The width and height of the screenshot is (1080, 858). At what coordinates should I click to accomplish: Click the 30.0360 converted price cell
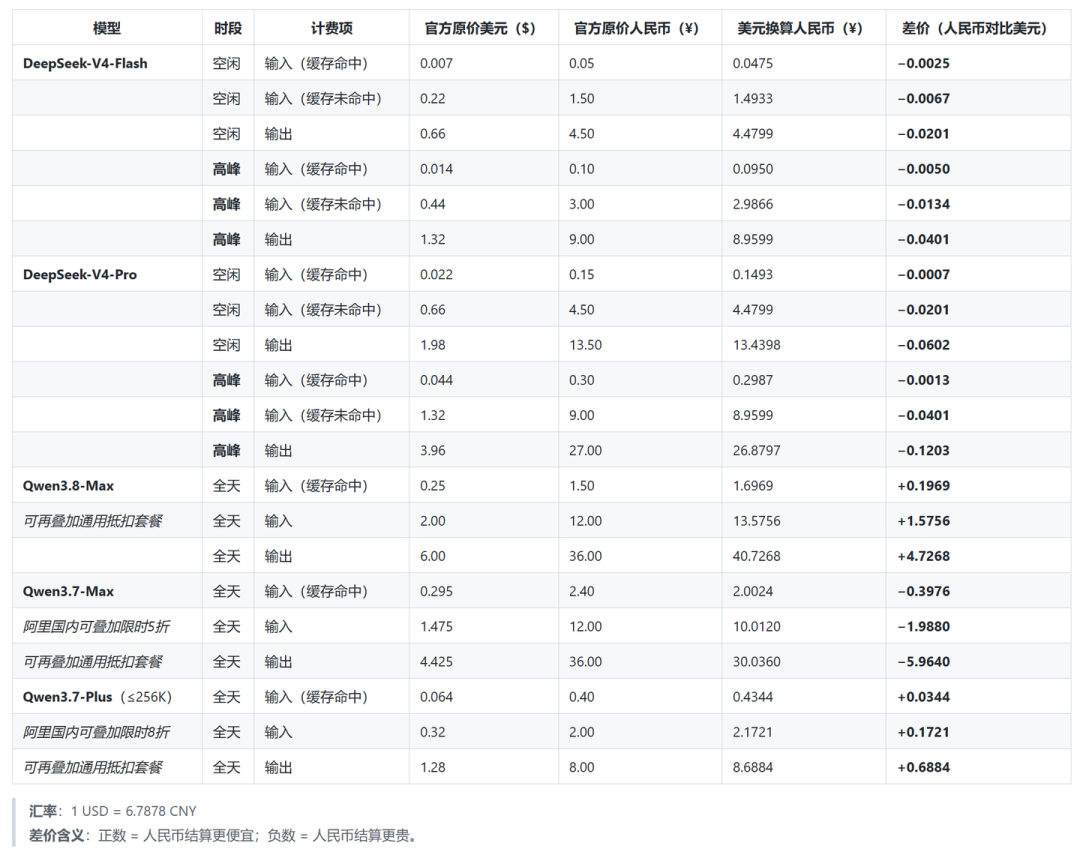click(x=757, y=662)
